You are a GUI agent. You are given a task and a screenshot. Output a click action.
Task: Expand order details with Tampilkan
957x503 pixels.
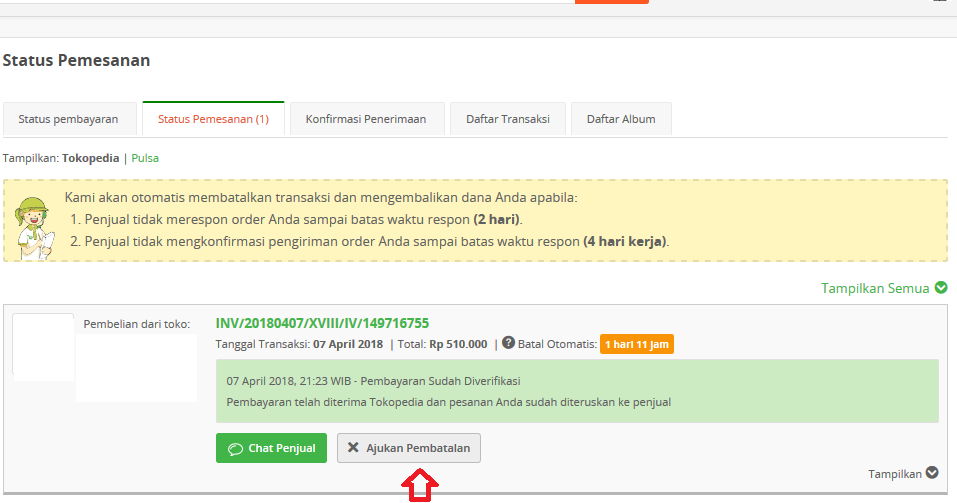(895, 474)
